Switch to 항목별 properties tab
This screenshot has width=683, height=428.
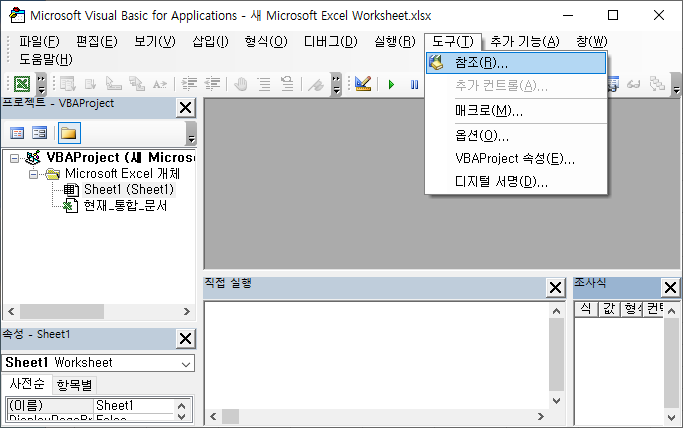pos(74,385)
